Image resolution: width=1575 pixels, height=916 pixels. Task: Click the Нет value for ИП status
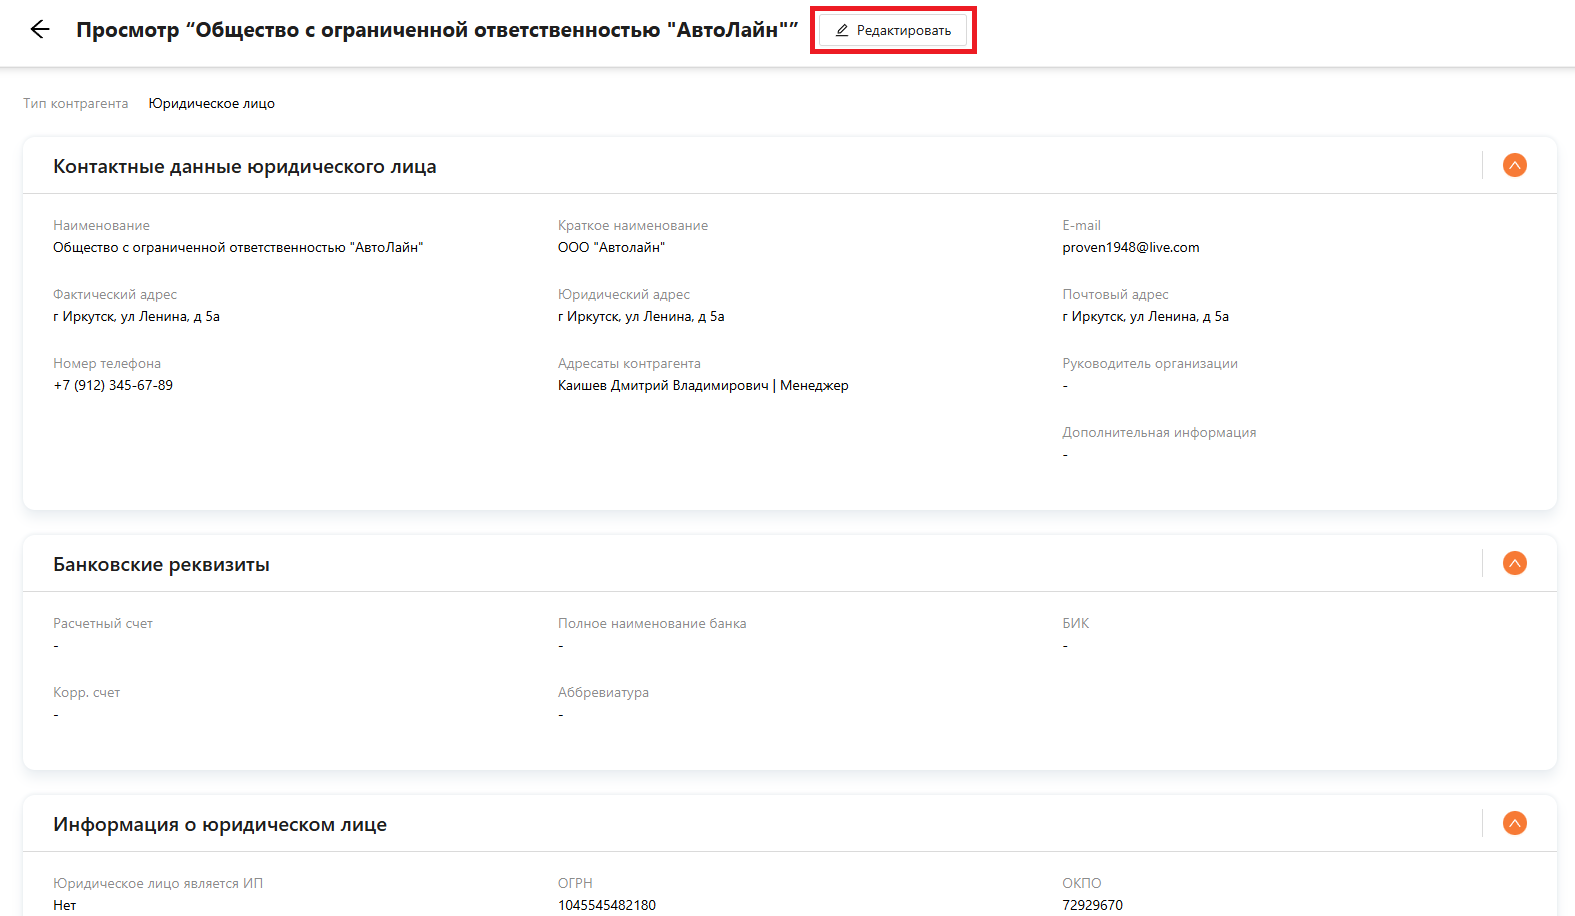[65, 905]
